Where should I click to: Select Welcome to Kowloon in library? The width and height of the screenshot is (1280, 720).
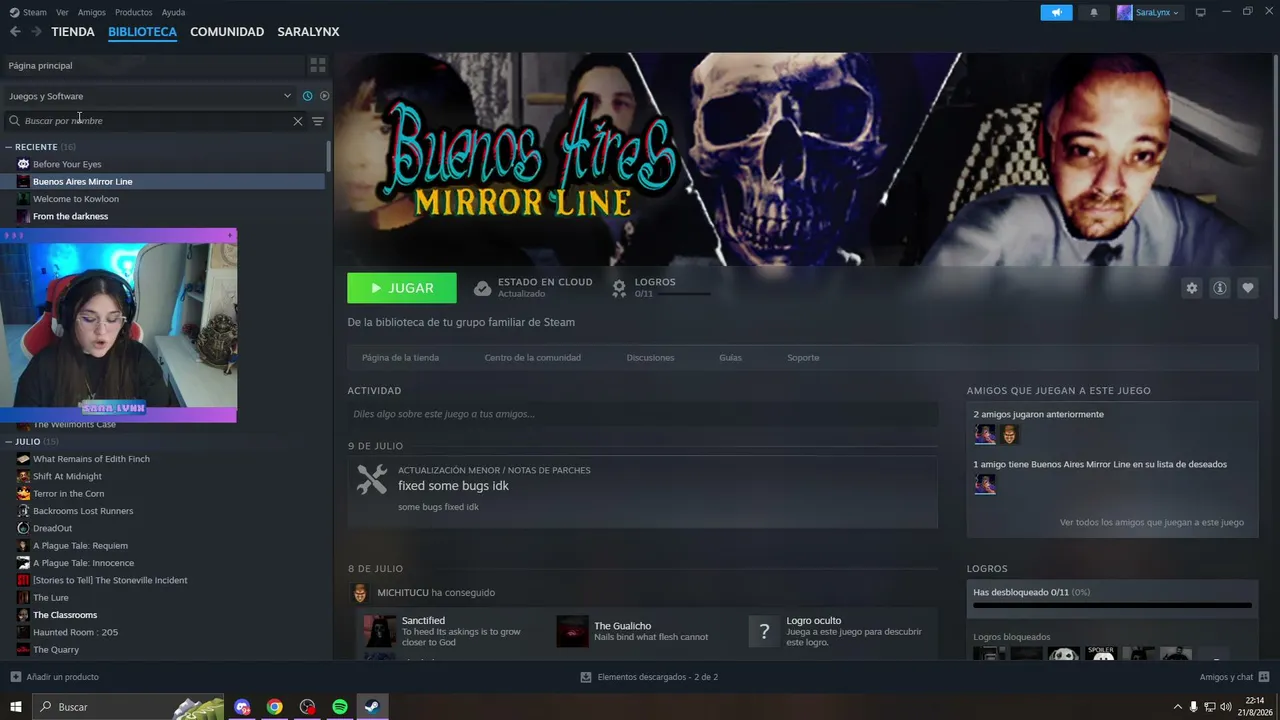[x=76, y=199]
